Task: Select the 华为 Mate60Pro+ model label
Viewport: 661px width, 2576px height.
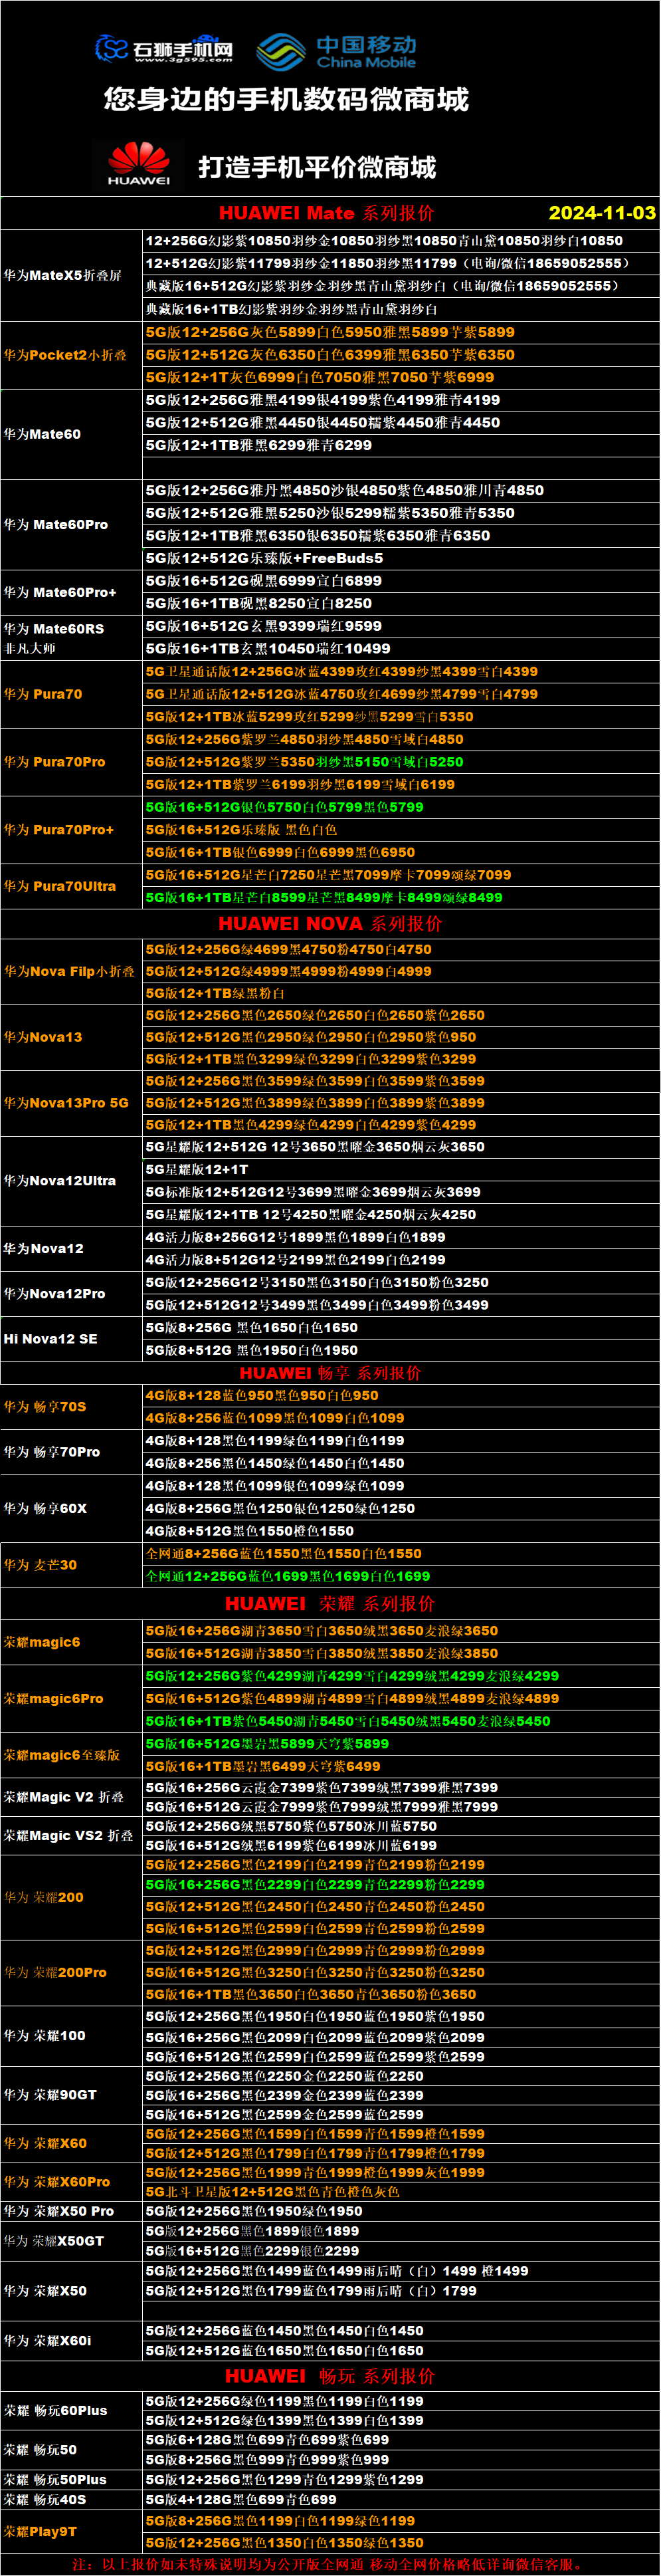Action: (x=60, y=592)
